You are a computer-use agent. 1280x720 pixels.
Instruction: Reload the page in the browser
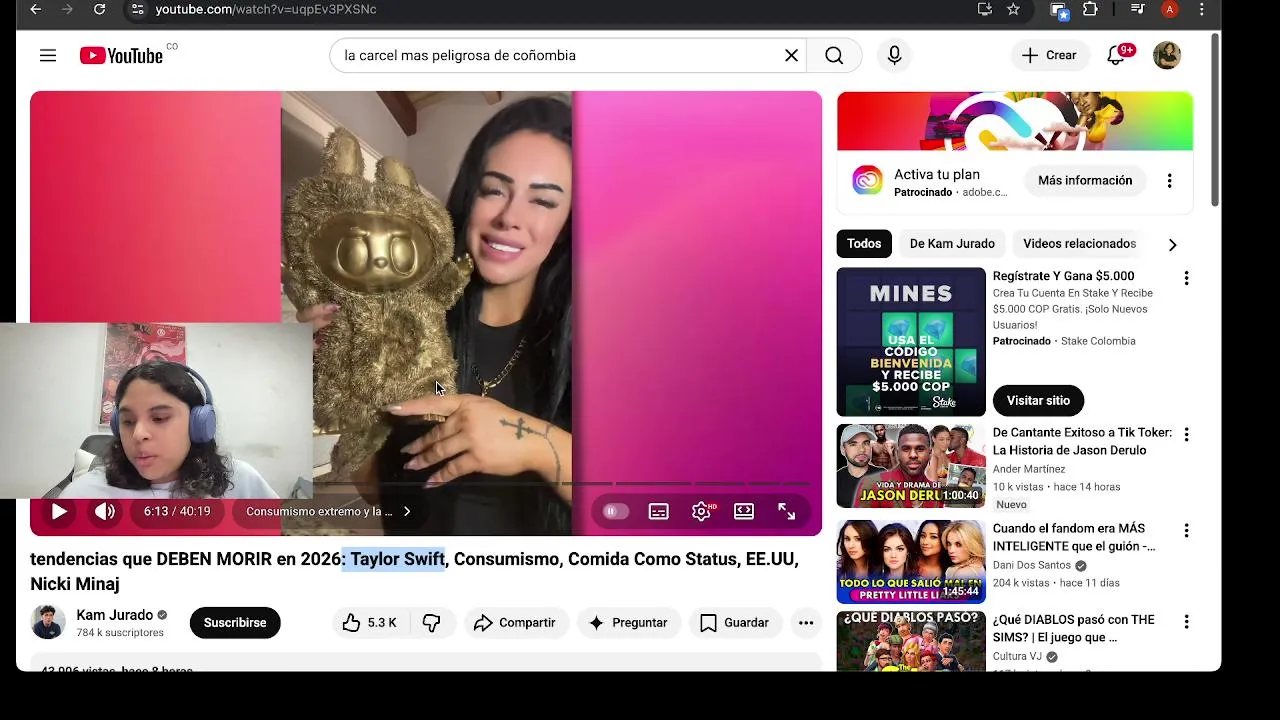point(99,9)
